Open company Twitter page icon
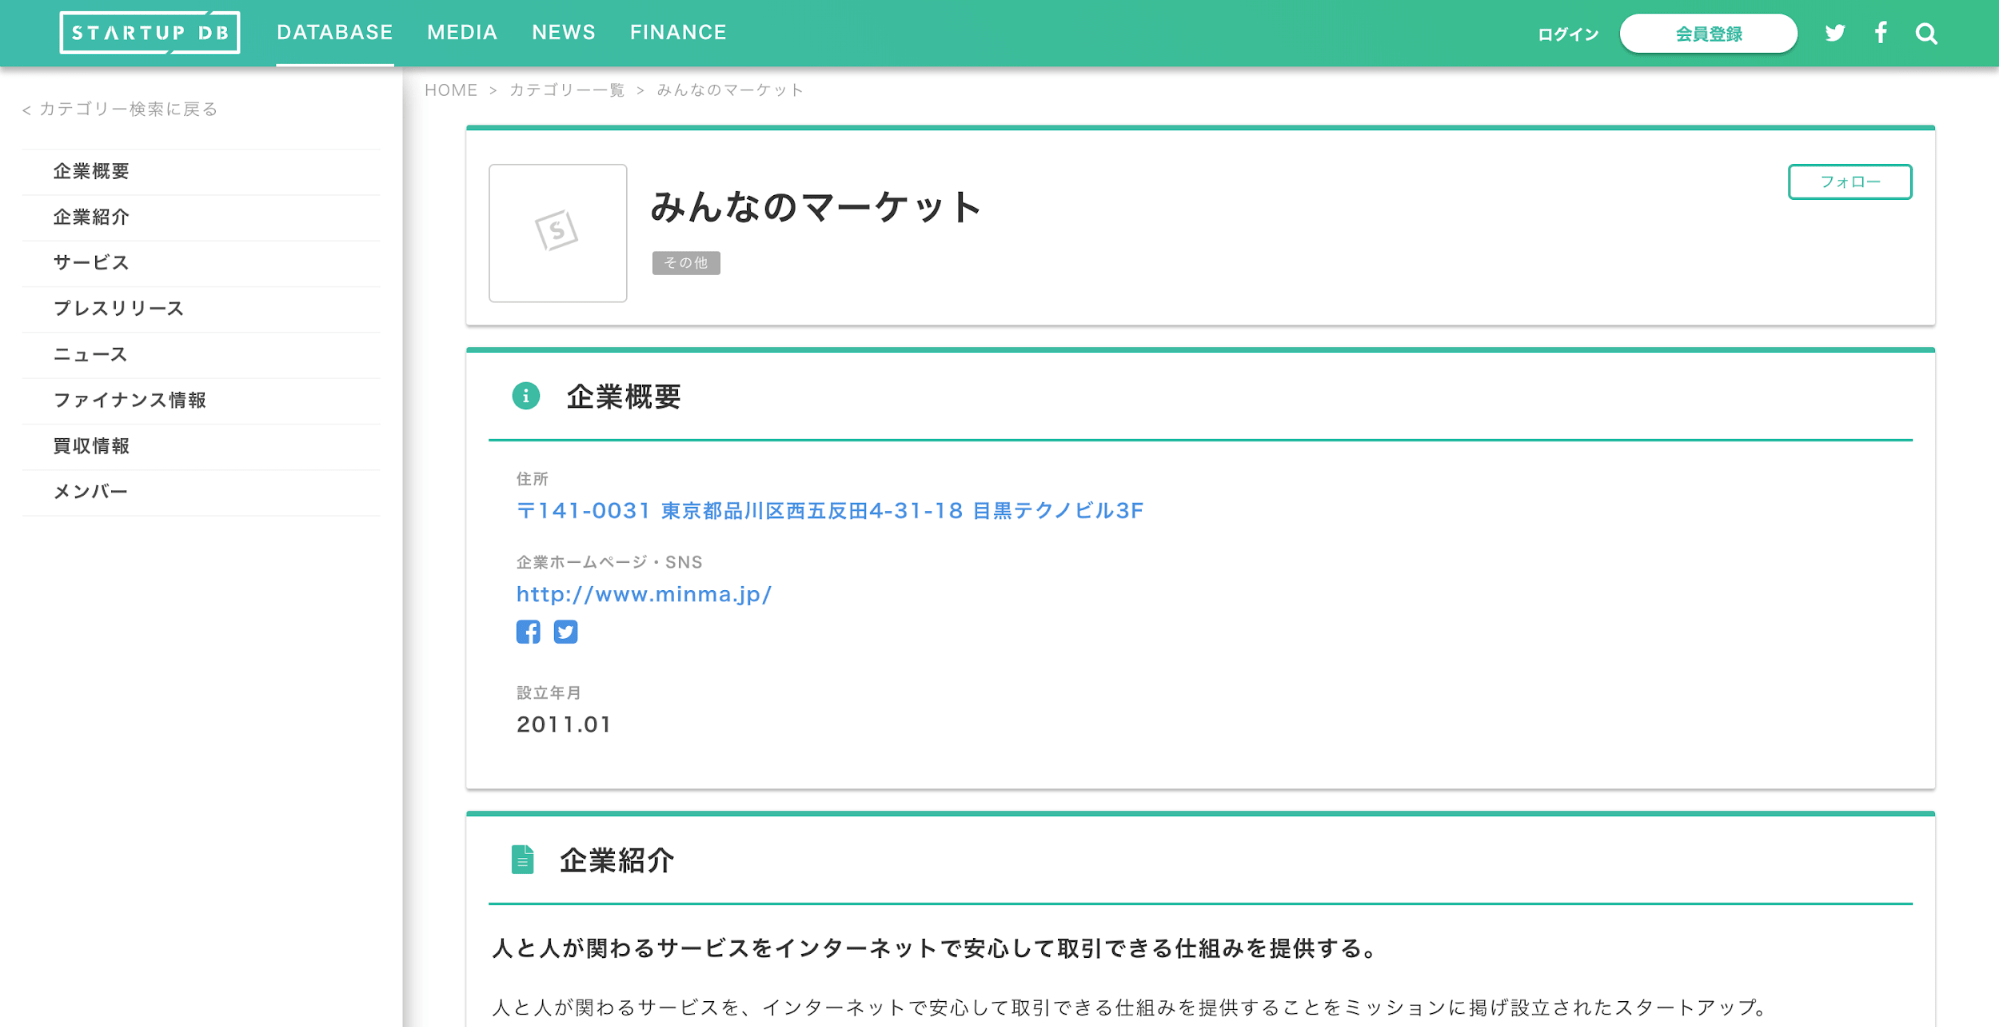Screen dimensions: 1999x1028 [x=566, y=632]
